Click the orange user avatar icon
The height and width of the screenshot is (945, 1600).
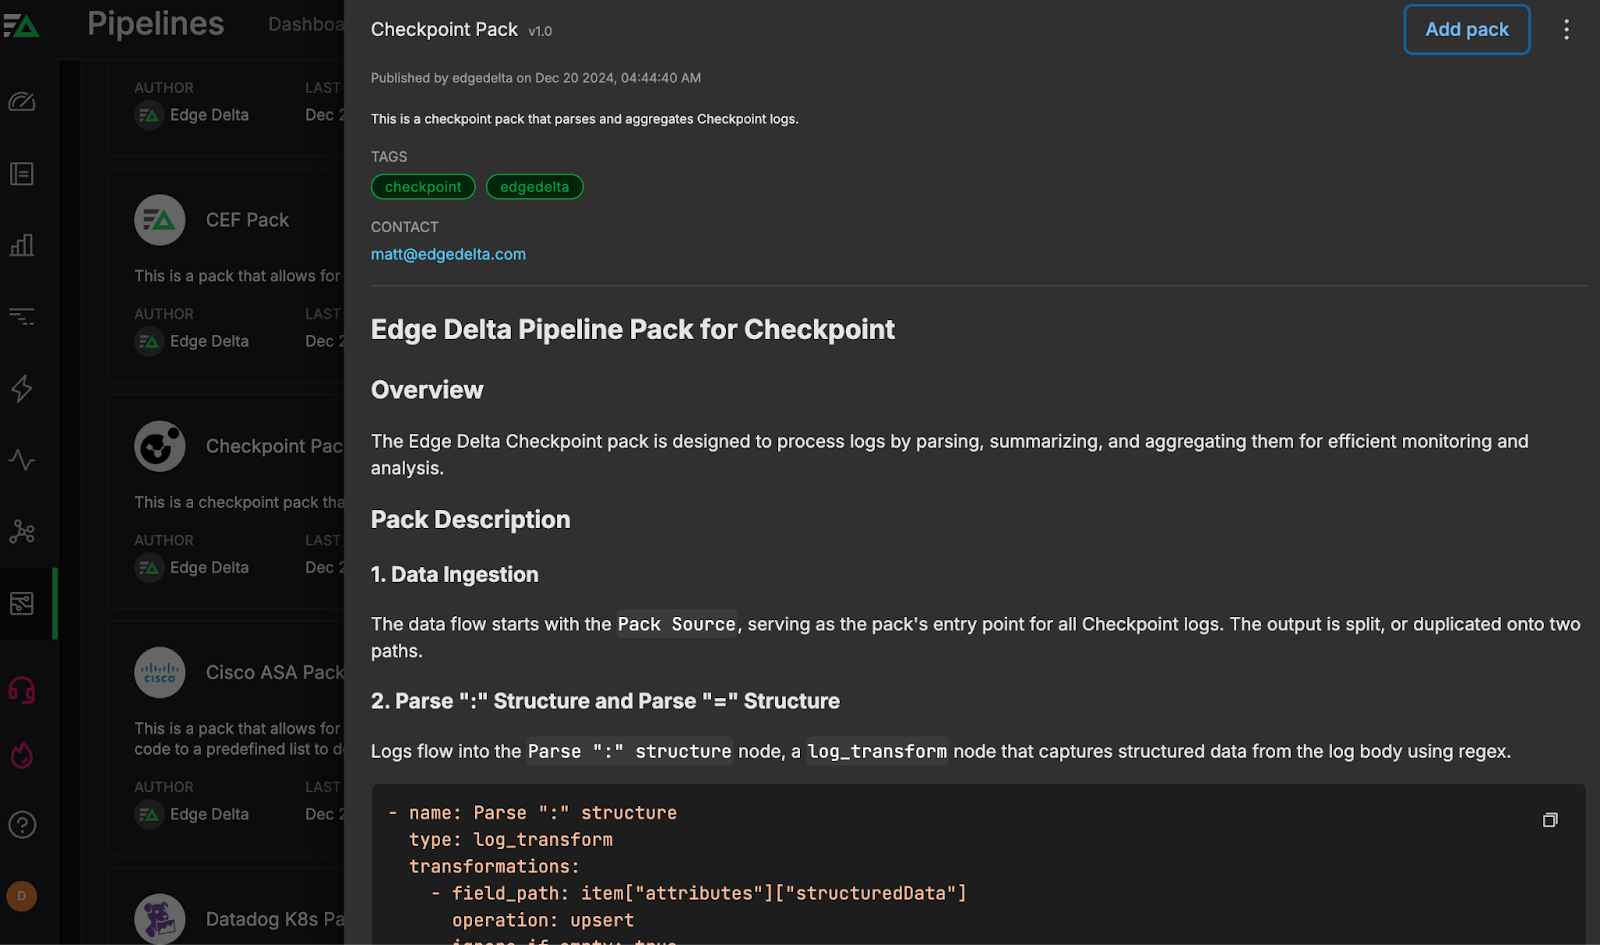pyautogui.click(x=22, y=896)
